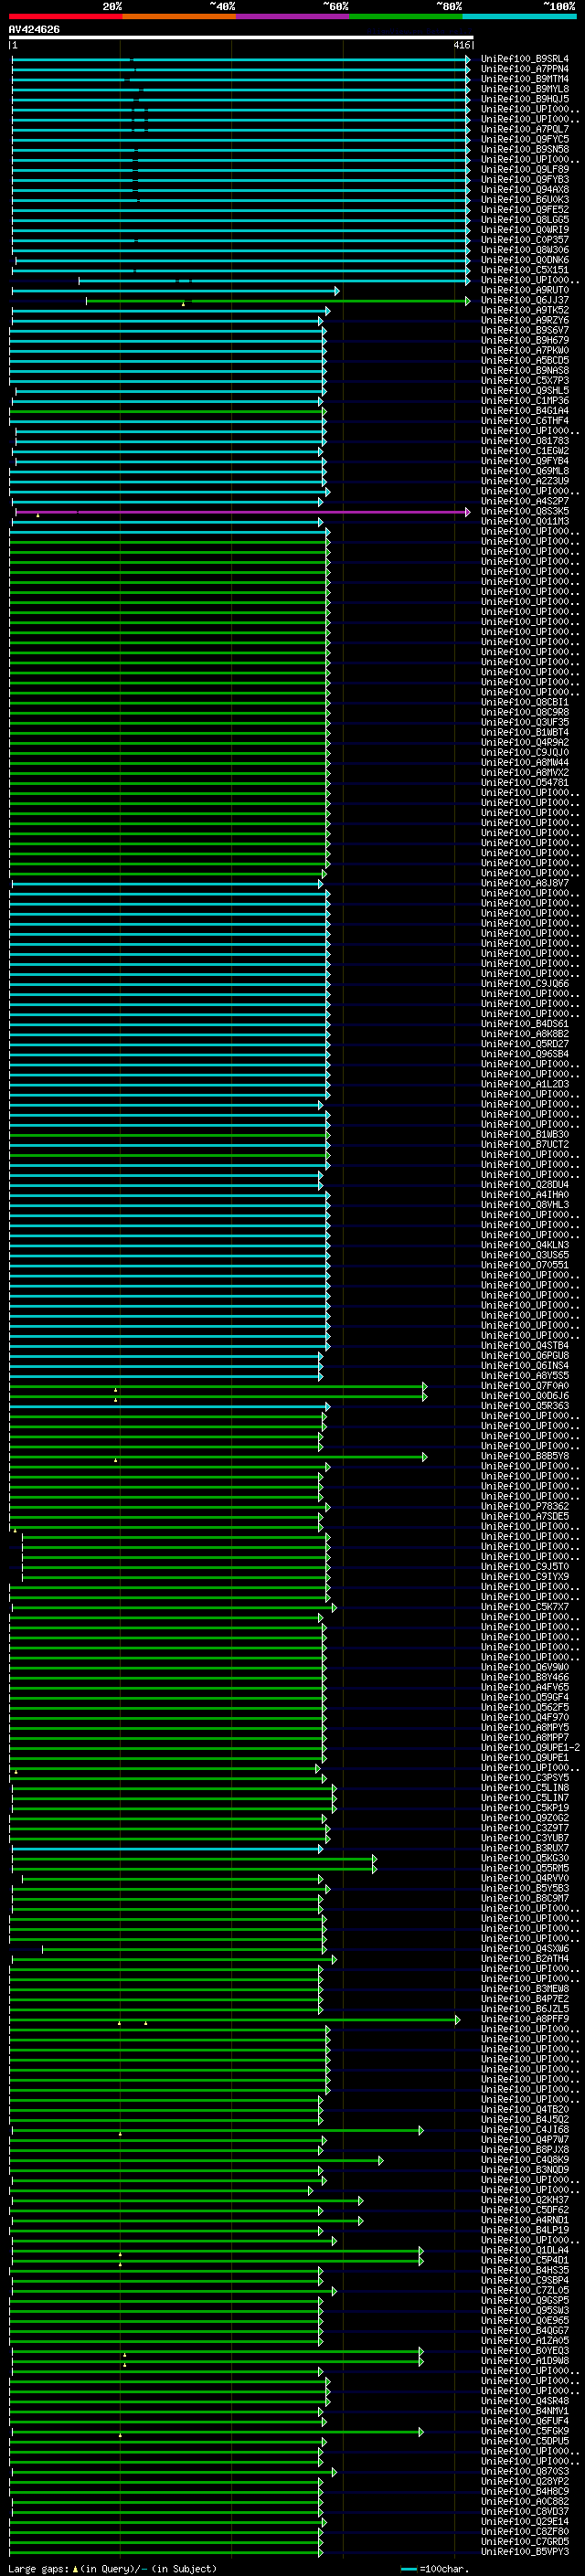585x2576 pixels.
Task: Click hit label UniRef100_B6U0K3
Action: click(x=525, y=199)
